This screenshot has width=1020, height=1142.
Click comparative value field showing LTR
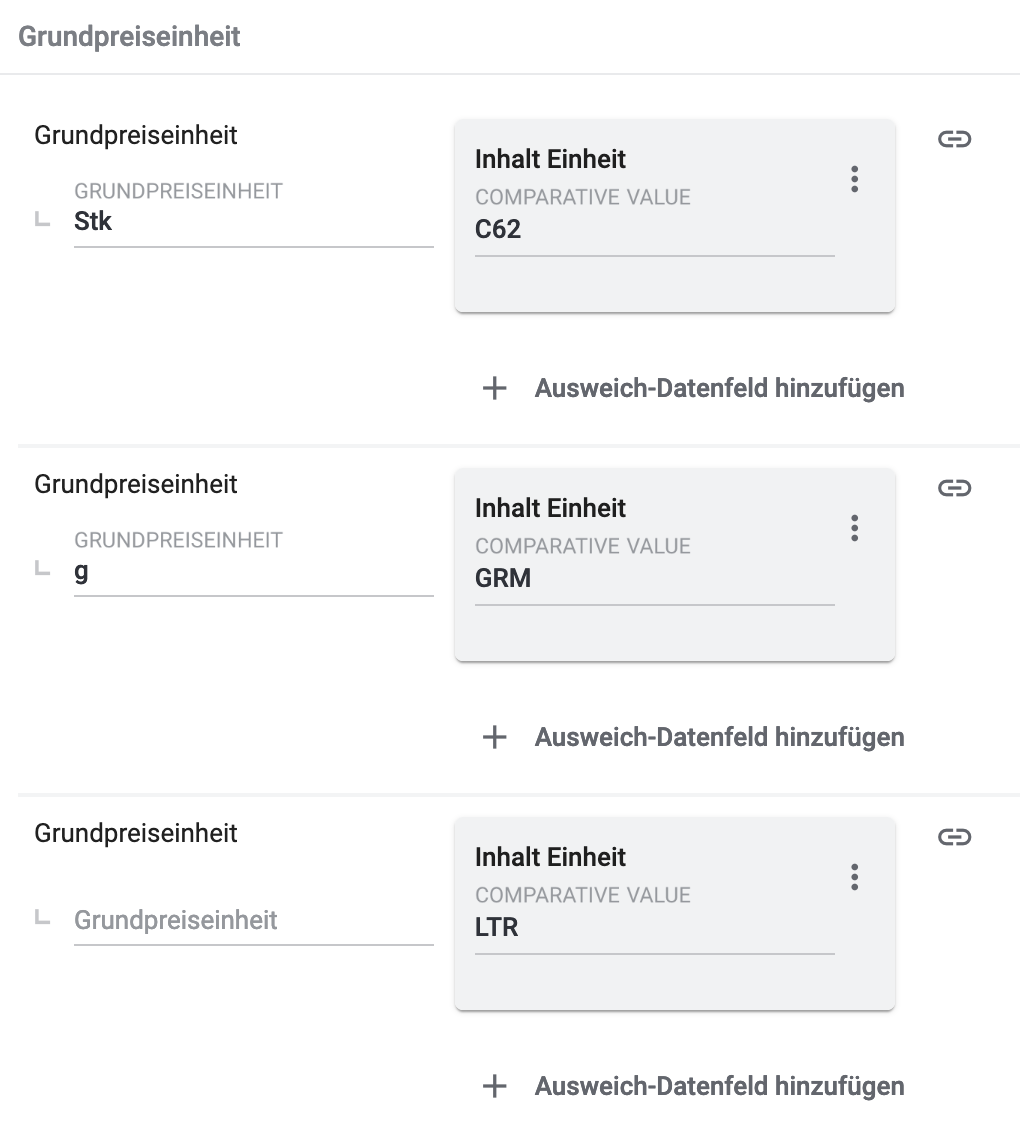click(x=654, y=928)
